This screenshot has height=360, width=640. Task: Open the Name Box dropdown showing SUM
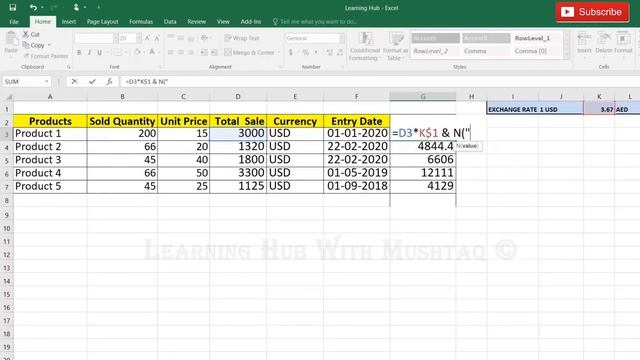pos(47,82)
